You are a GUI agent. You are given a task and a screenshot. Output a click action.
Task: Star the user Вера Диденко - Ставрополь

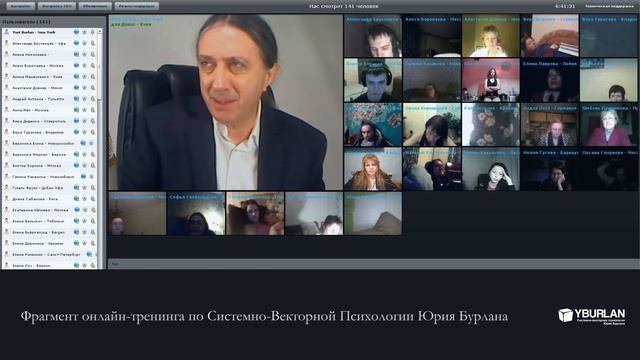pos(84,121)
